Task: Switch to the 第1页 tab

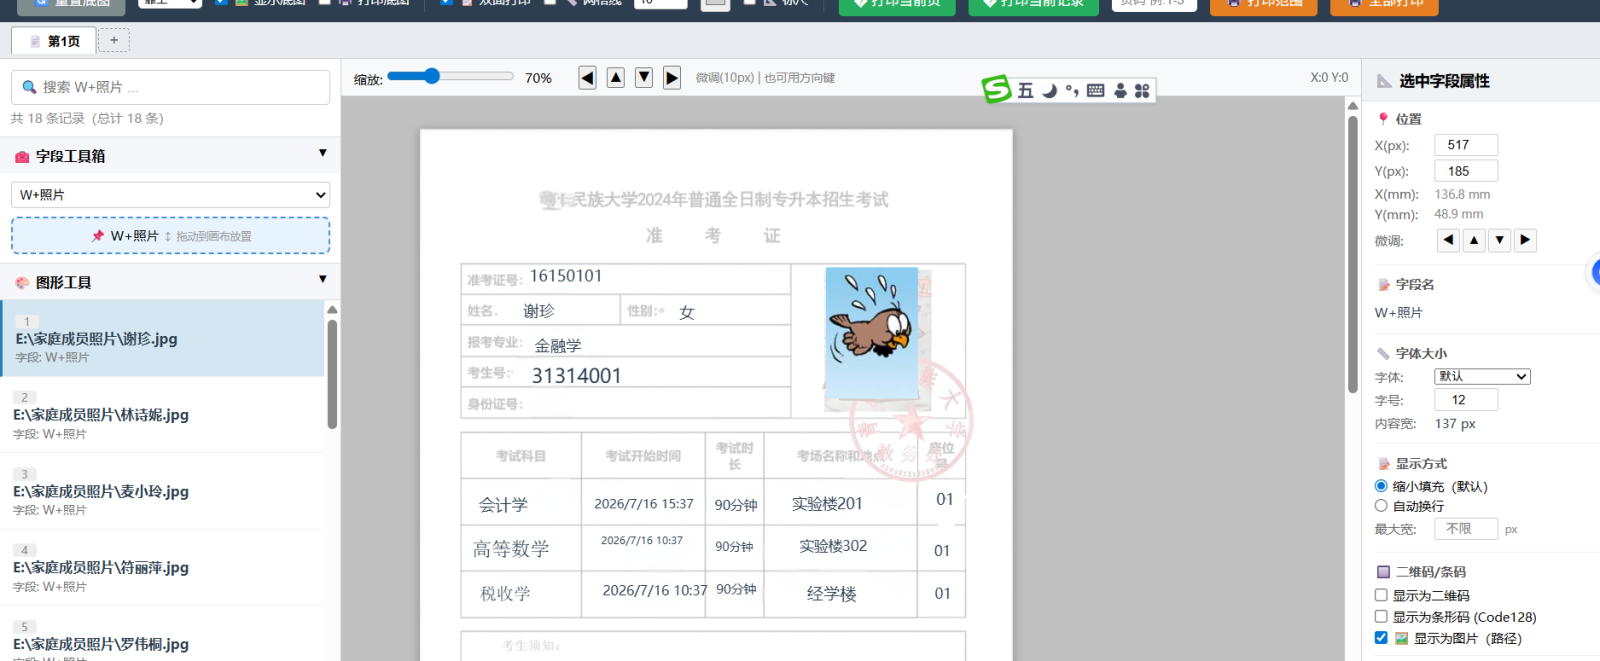Action: point(53,41)
